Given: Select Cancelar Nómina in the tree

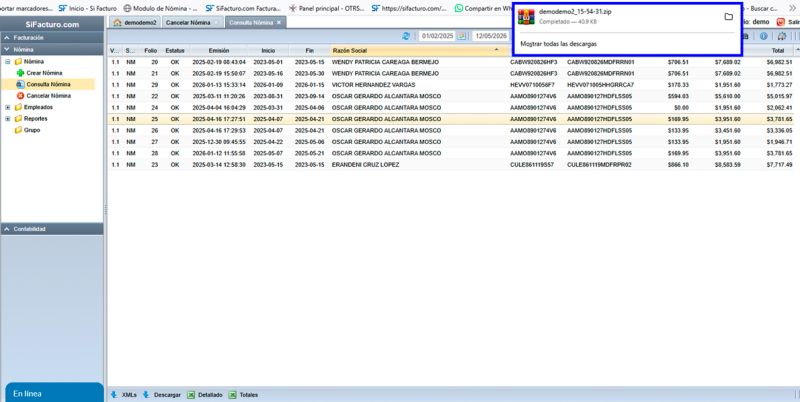Looking at the screenshot, I should tap(48, 95).
